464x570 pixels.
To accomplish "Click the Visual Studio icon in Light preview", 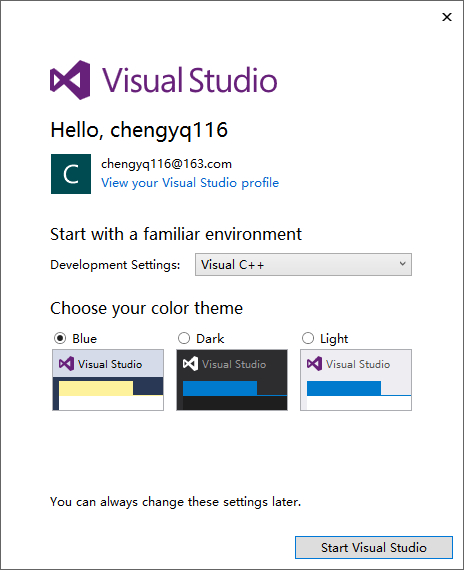I will 314,364.
